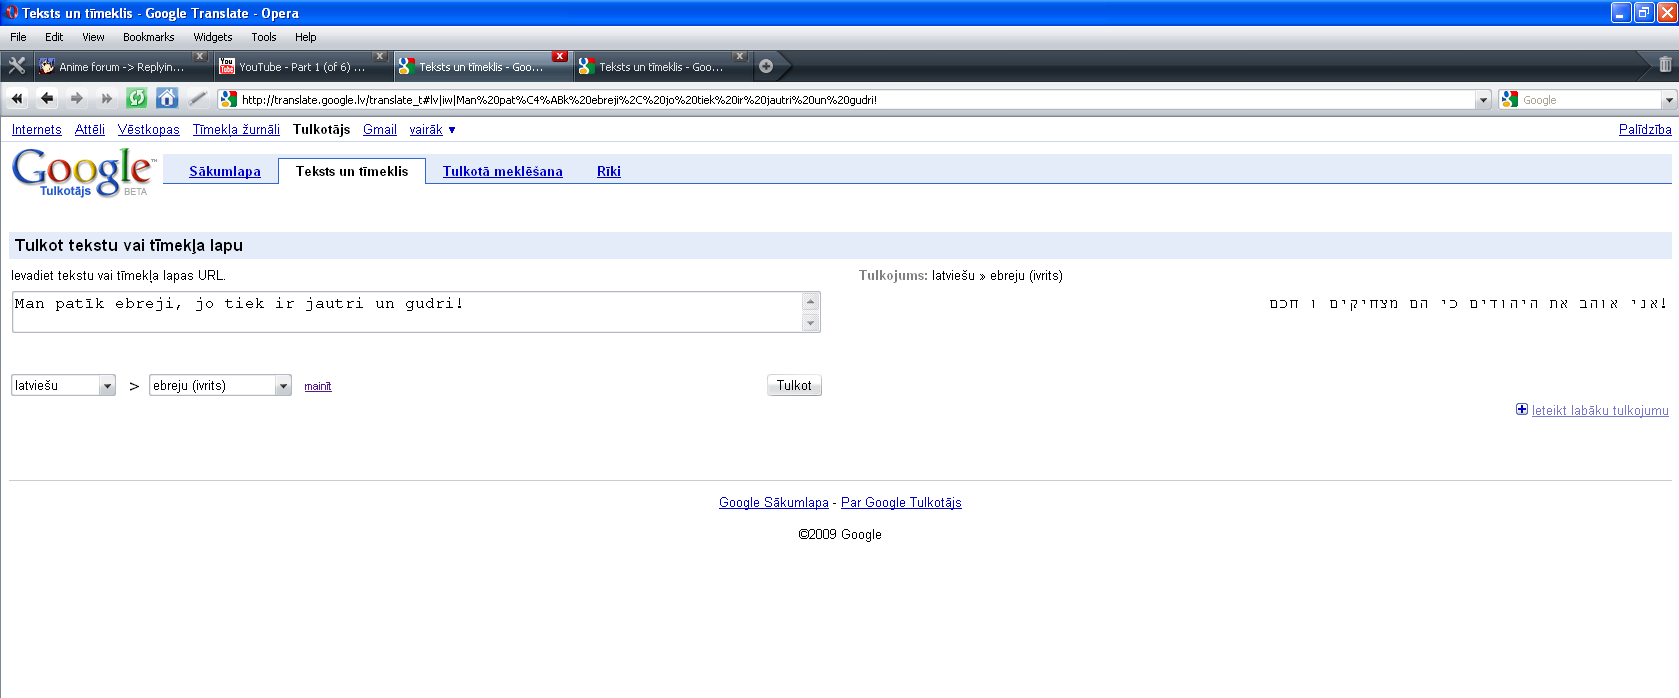Screen dimensions: 1679x698
Task: Close the YouTube Part 1 tab
Action: coord(380,56)
